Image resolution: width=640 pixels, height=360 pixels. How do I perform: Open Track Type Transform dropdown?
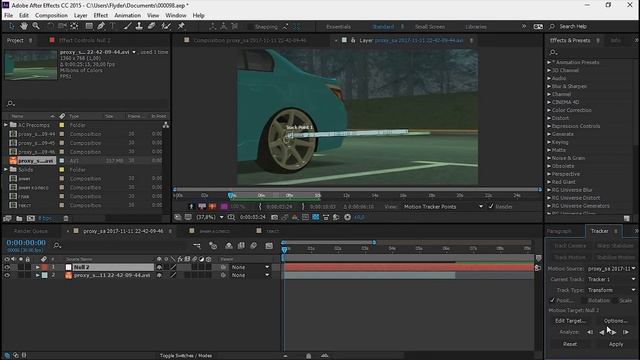611,290
